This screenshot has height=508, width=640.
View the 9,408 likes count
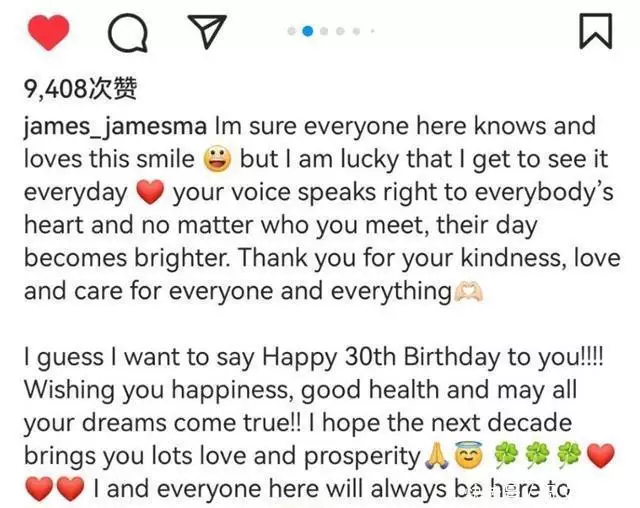click(x=80, y=89)
